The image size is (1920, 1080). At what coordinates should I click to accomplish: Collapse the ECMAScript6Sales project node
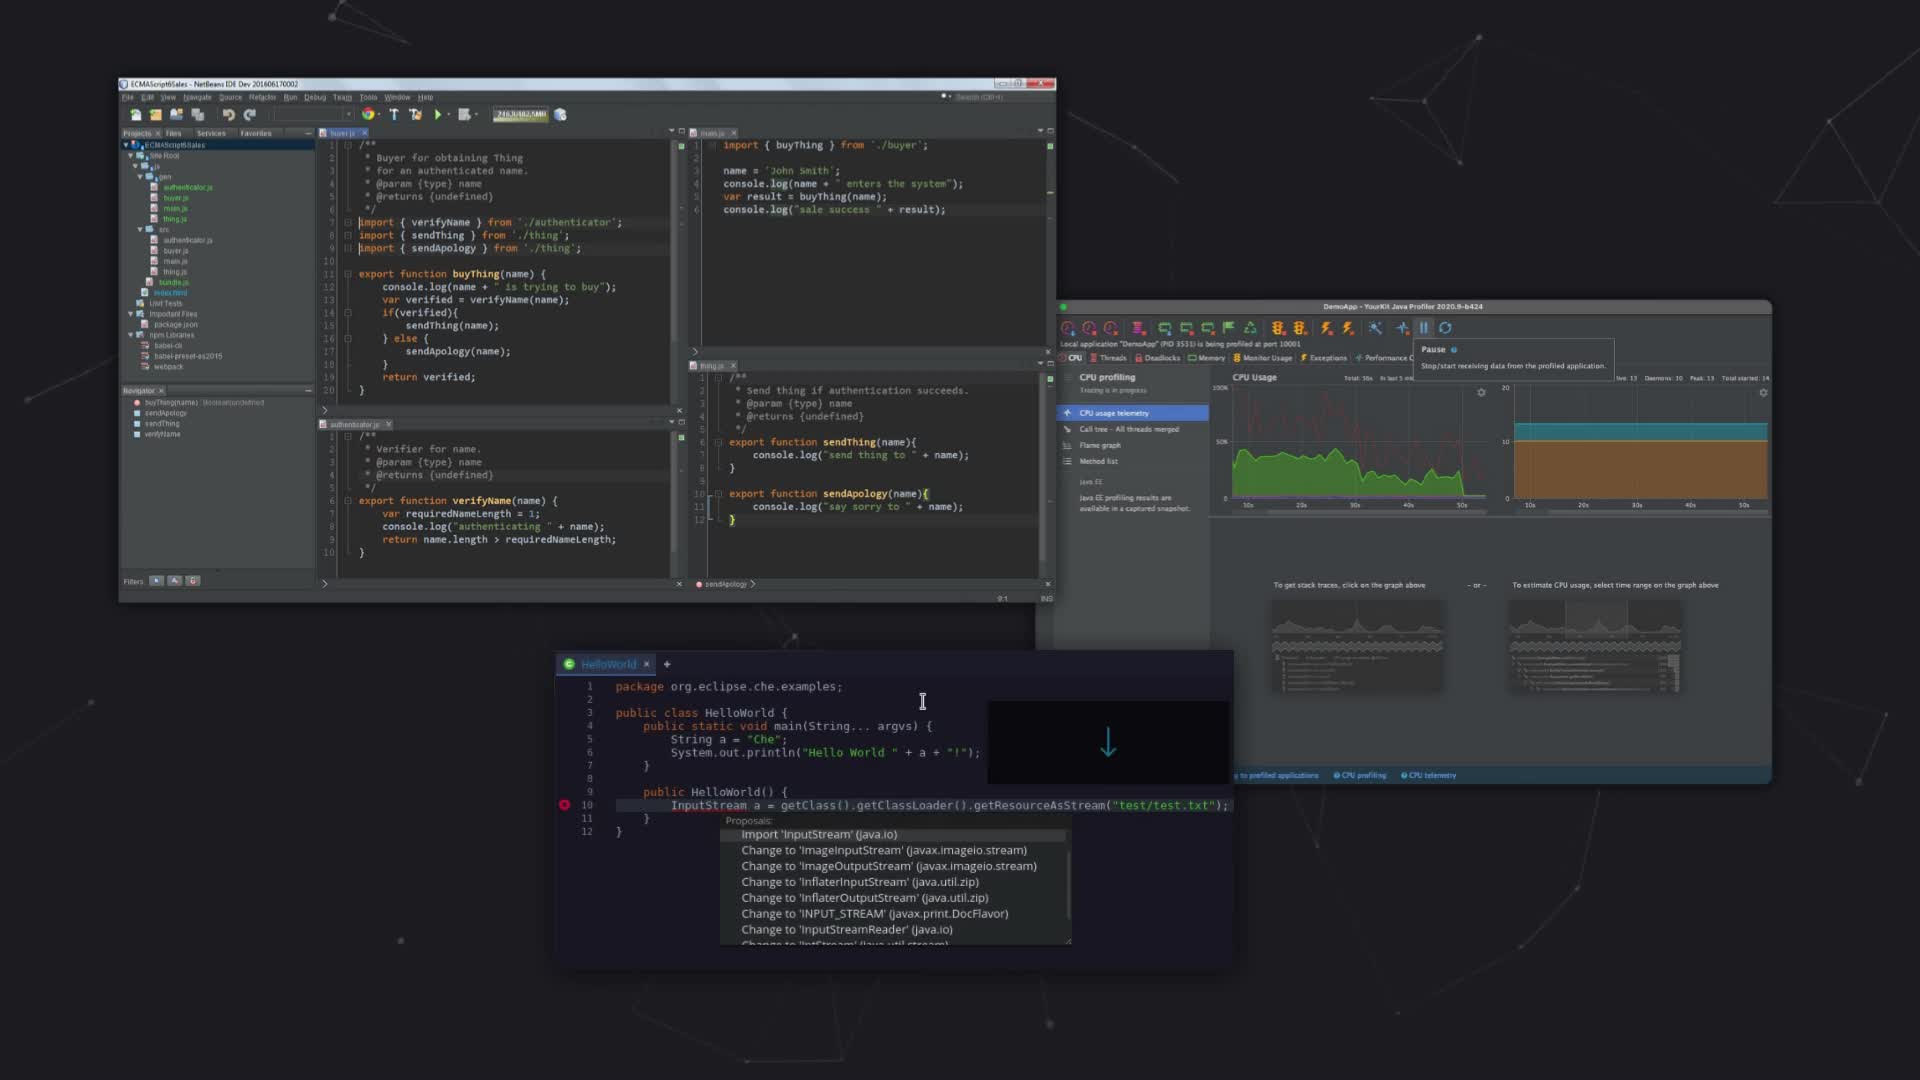click(125, 145)
